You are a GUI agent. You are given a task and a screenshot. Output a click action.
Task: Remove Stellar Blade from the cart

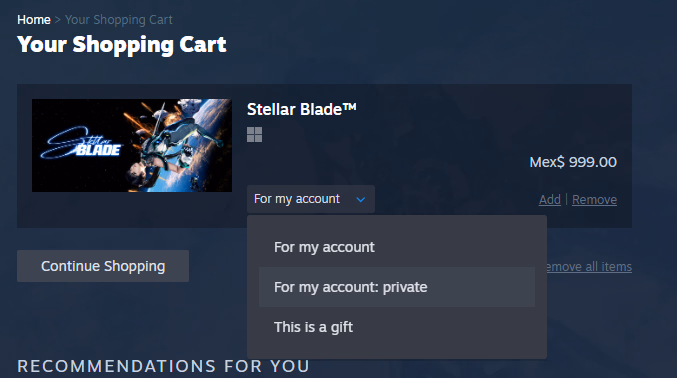[x=594, y=200]
